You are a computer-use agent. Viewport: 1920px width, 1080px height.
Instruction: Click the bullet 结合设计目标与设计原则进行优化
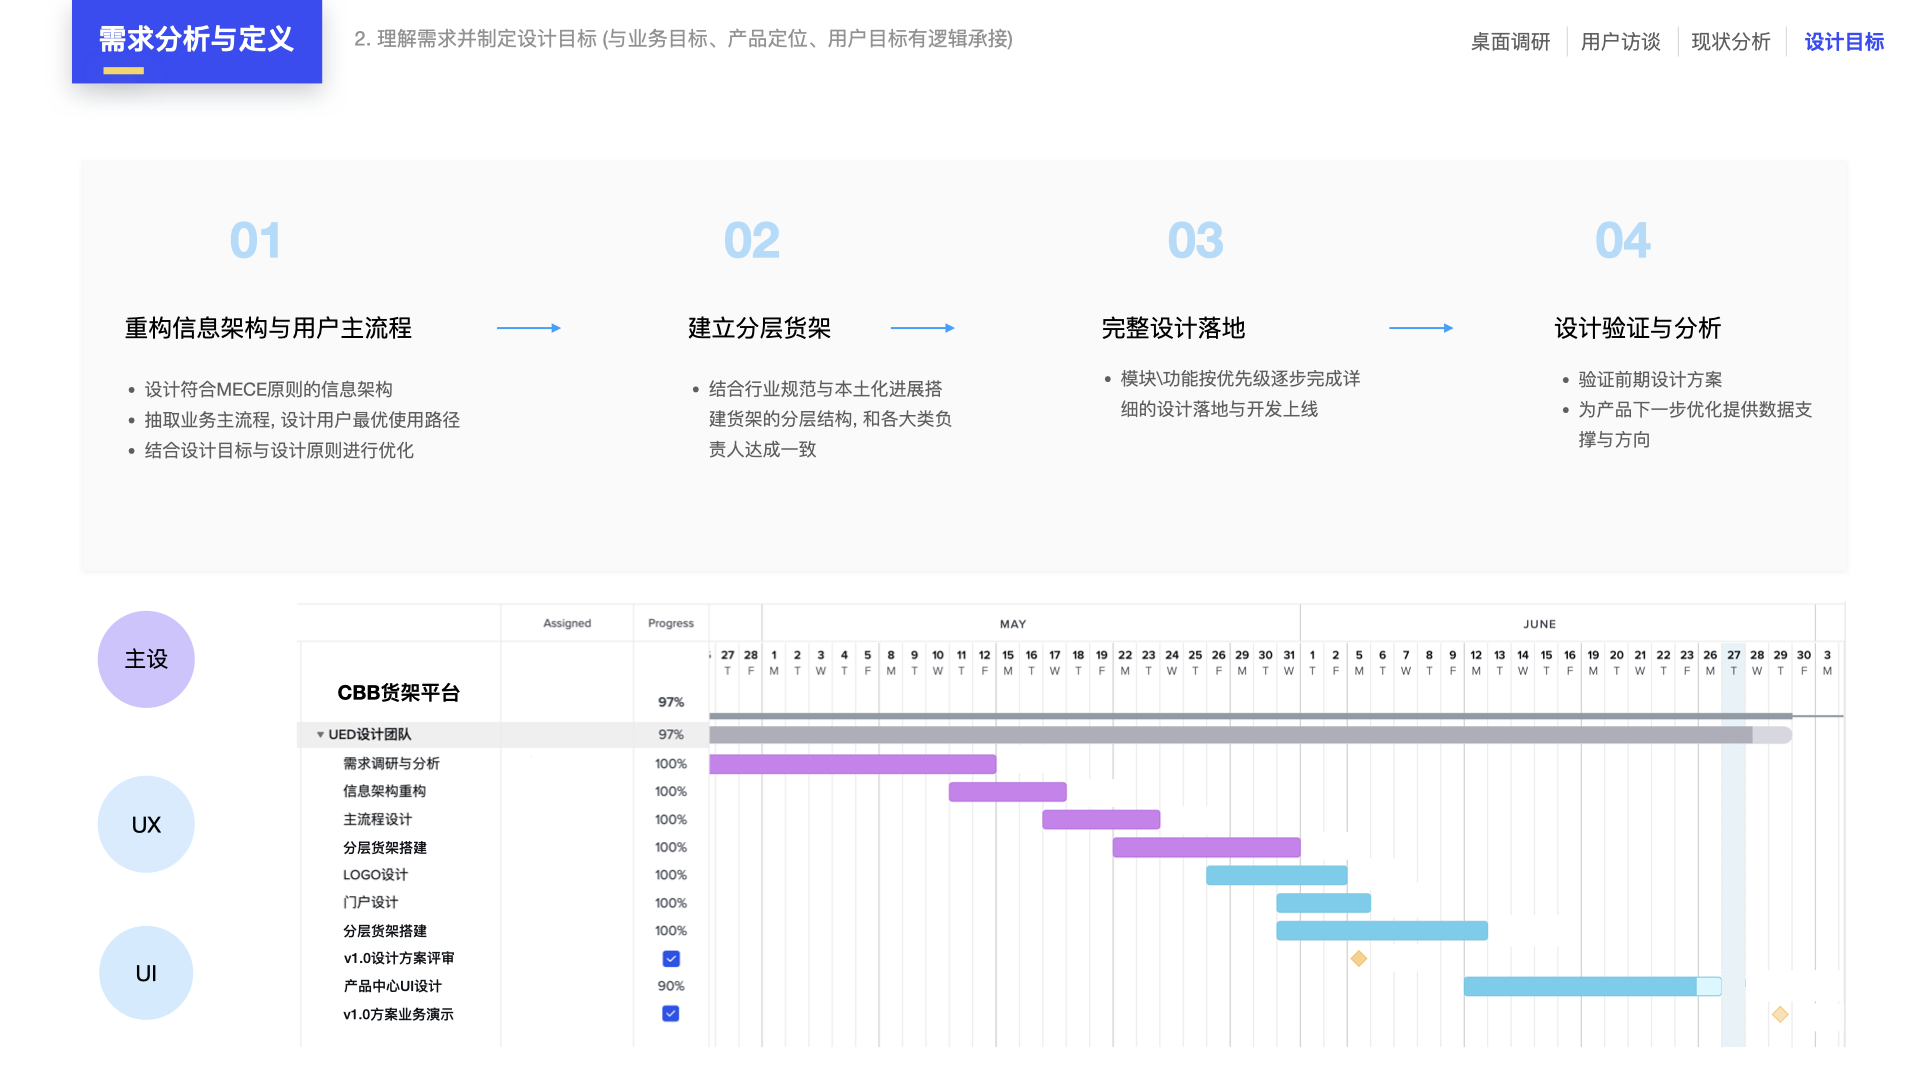point(279,450)
